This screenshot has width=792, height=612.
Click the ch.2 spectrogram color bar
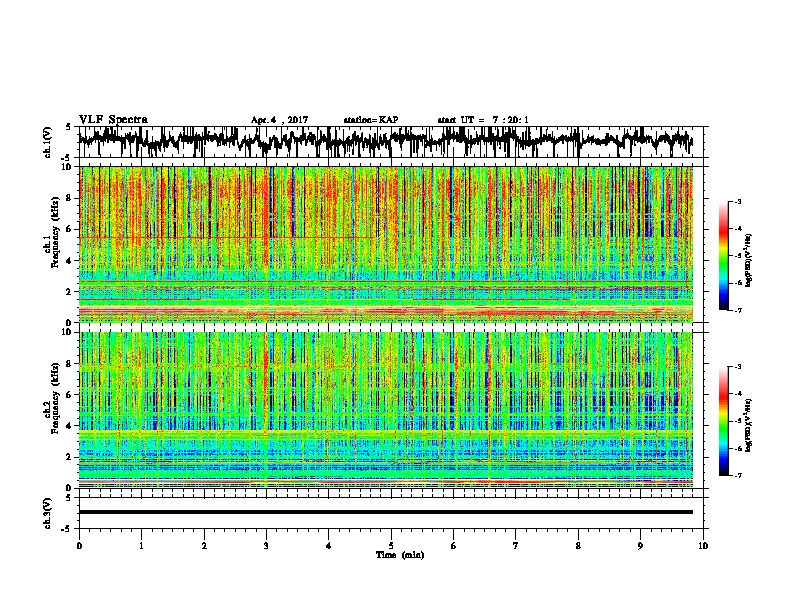coord(723,421)
